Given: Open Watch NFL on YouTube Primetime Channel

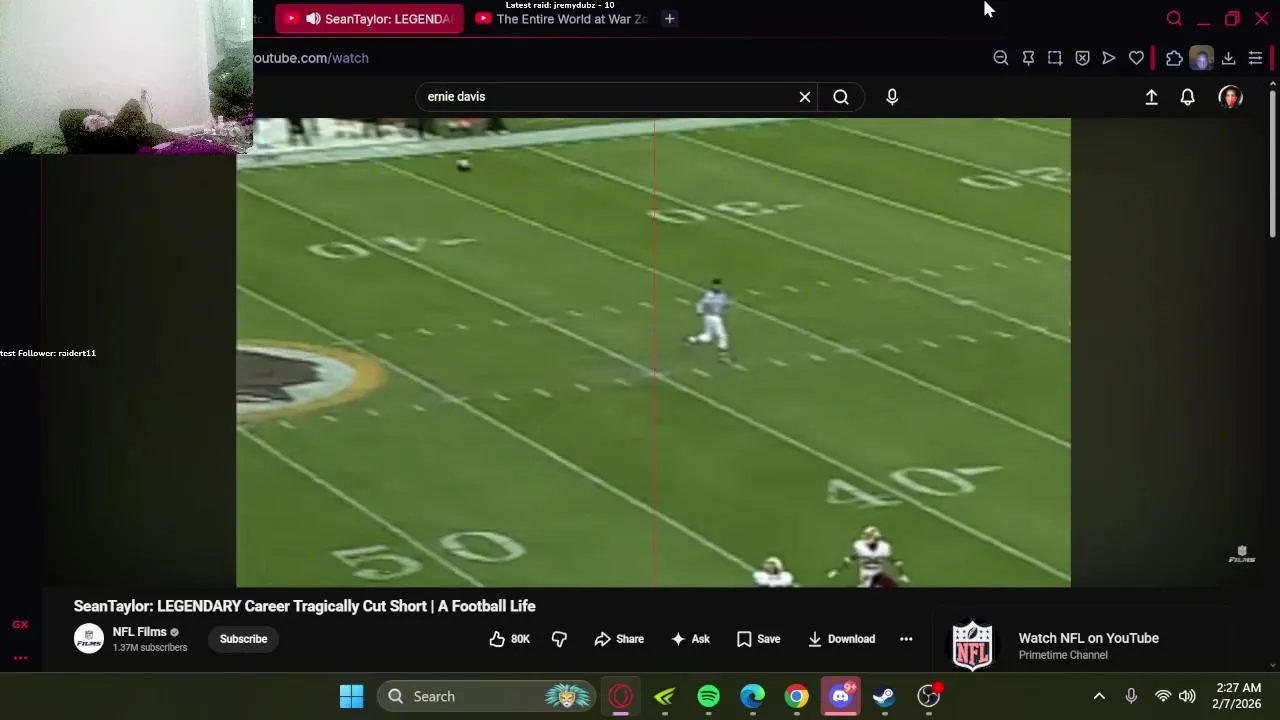Looking at the screenshot, I should (x=1088, y=645).
